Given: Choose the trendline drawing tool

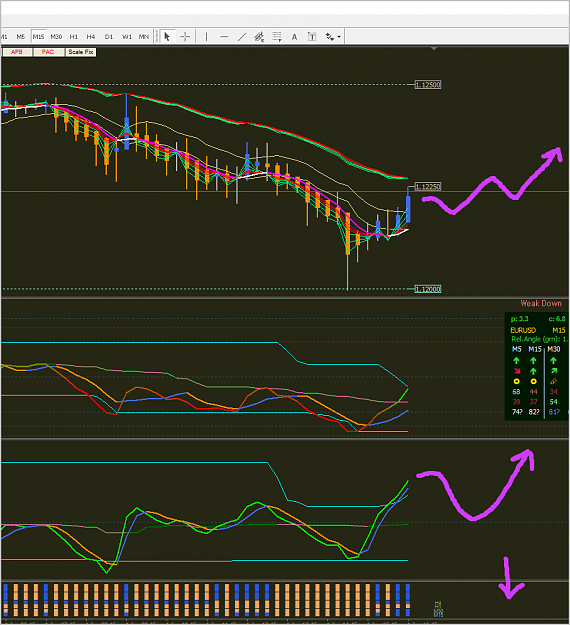Looking at the screenshot, I should coord(242,37).
